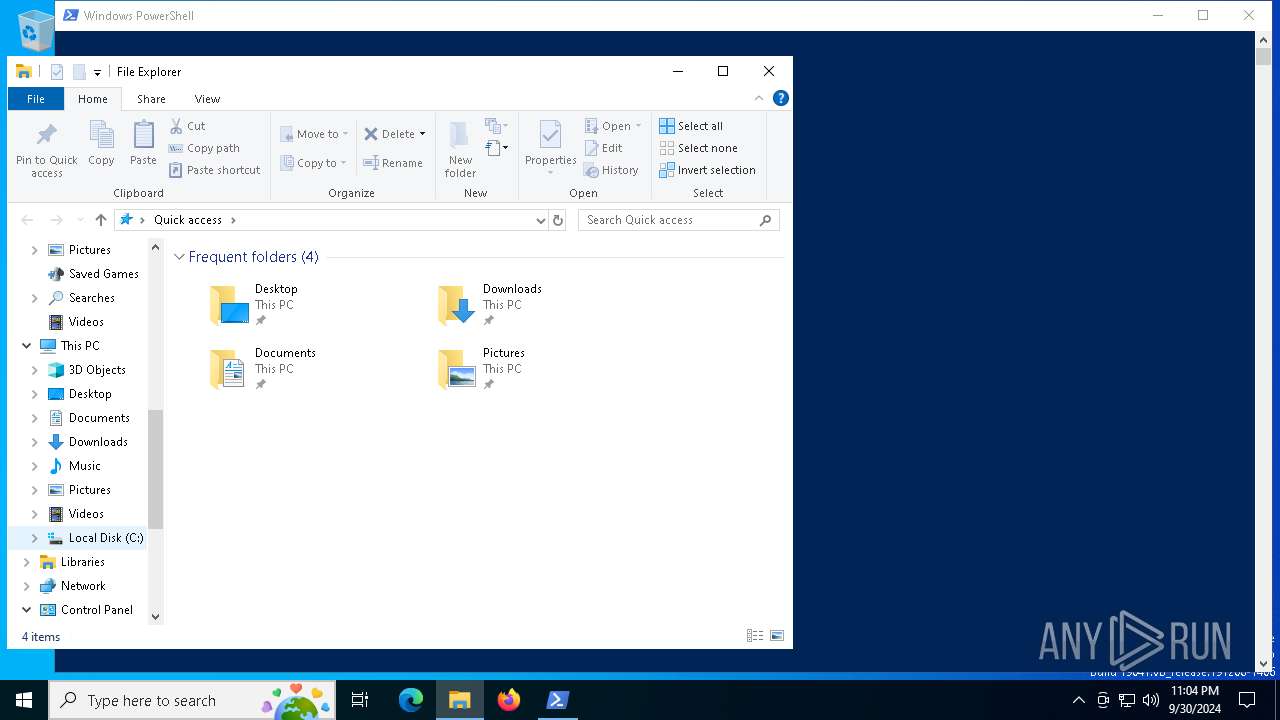Open address bar history dropdown

tap(540, 220)
